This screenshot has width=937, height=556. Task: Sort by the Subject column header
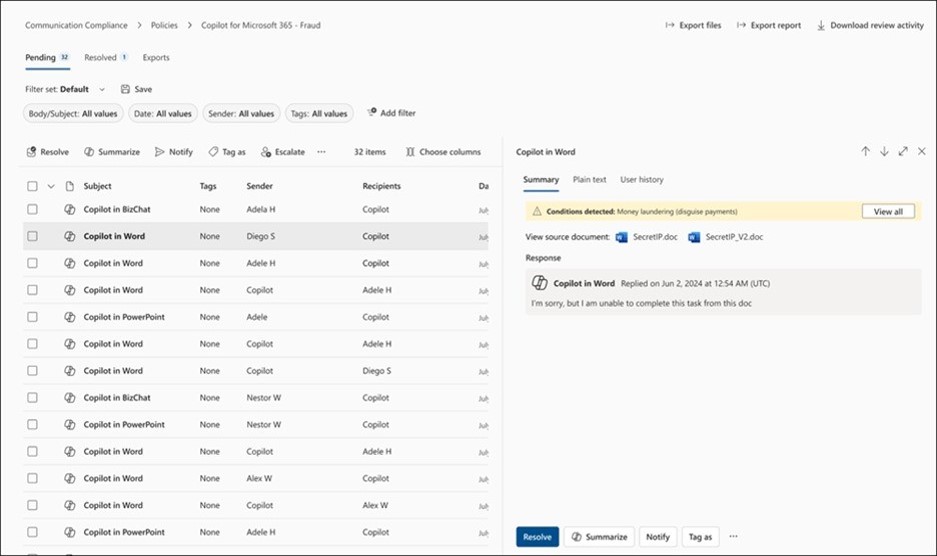click(x=97, y=186)
